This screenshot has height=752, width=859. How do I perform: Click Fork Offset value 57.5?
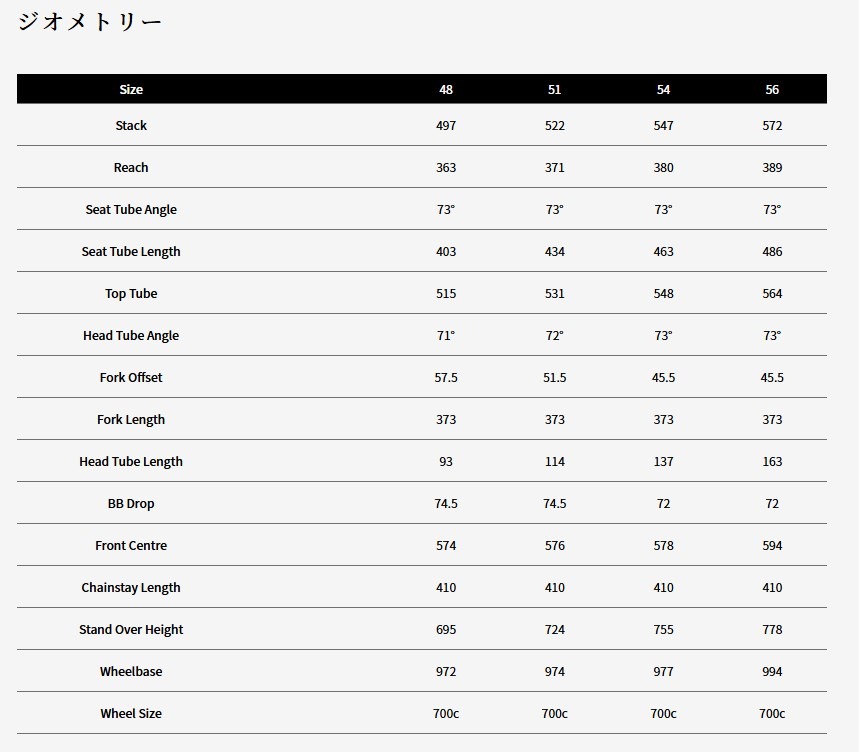coord(446,378)
